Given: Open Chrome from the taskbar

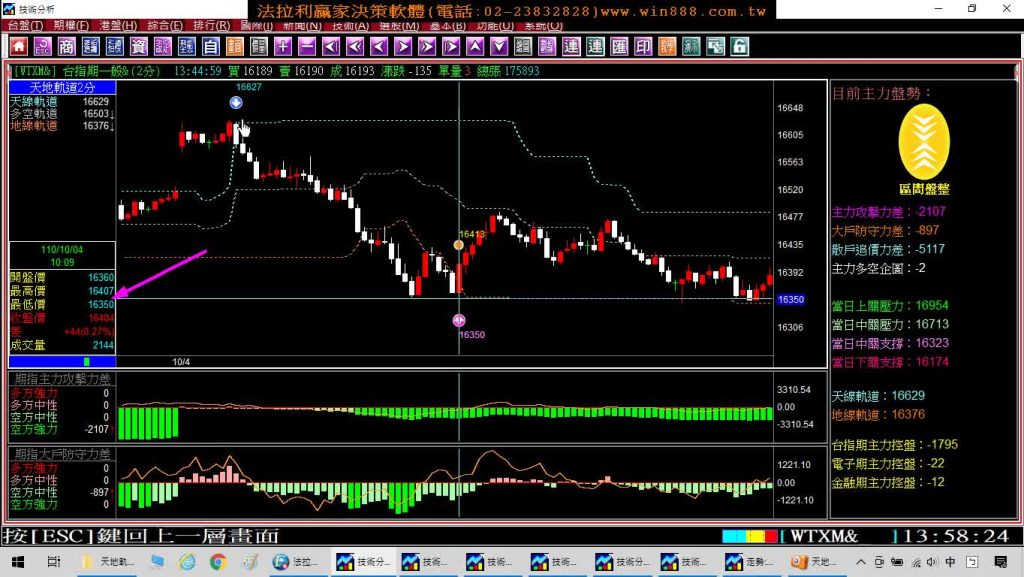Looking at the screenshot, I should (x=217, y=562).
